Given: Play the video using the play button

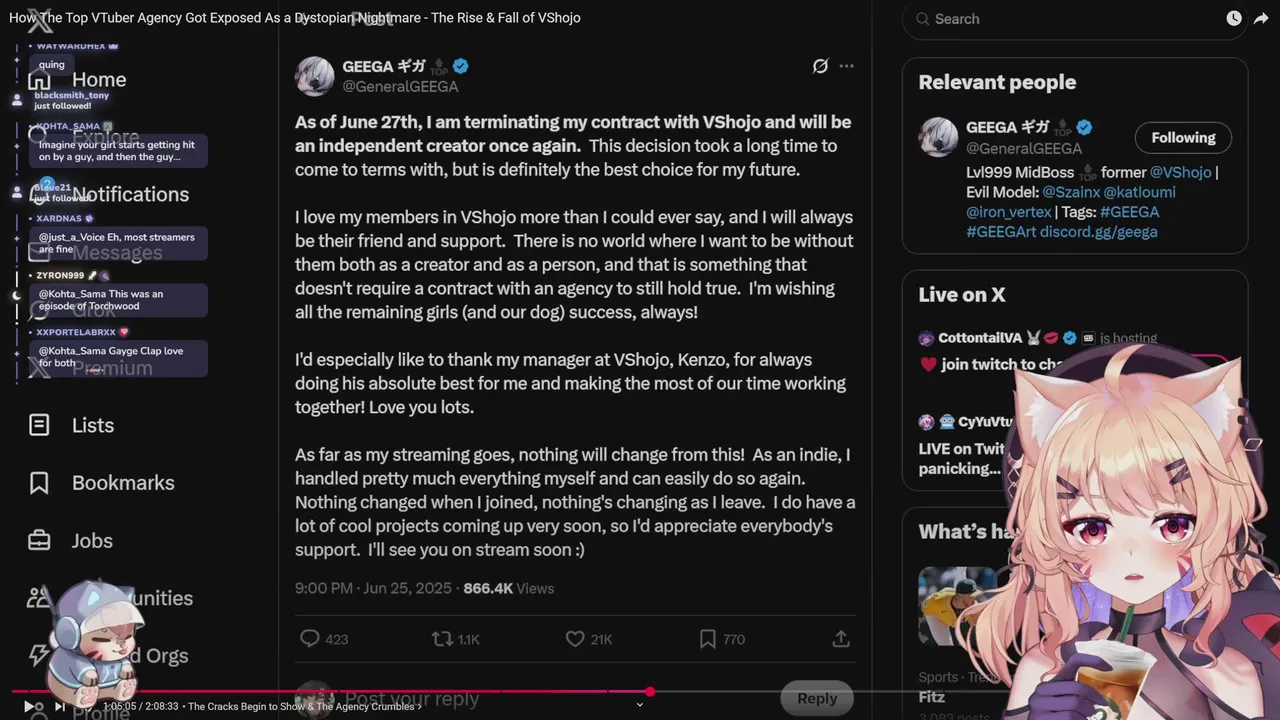Looking at the screenshot, I should (29, 706).
